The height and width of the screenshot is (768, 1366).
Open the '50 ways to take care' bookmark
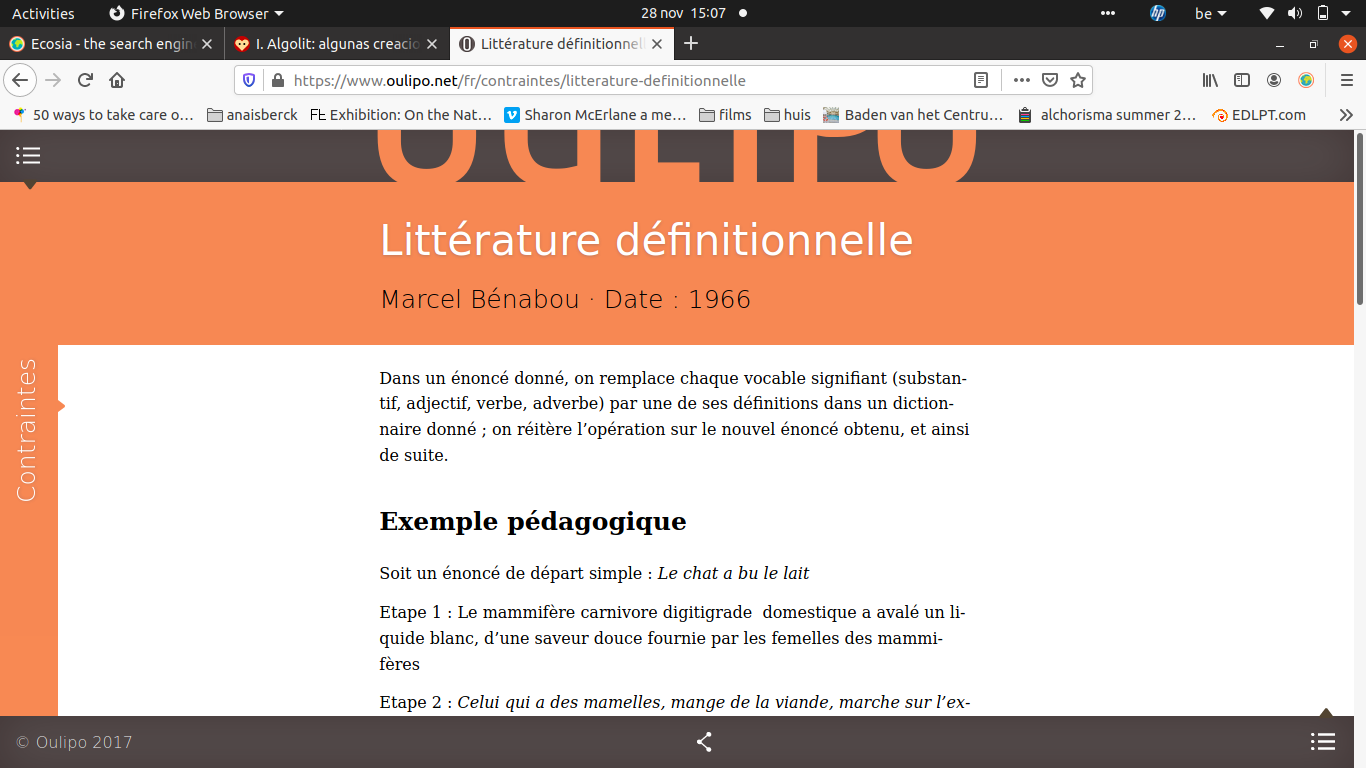pos(104,115)
